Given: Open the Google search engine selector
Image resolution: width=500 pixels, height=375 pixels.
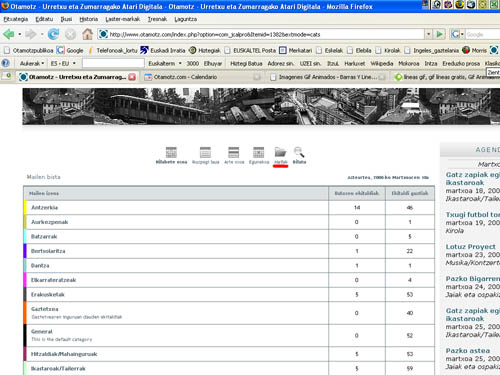Looking at the screenshot, I should [457, 34].
